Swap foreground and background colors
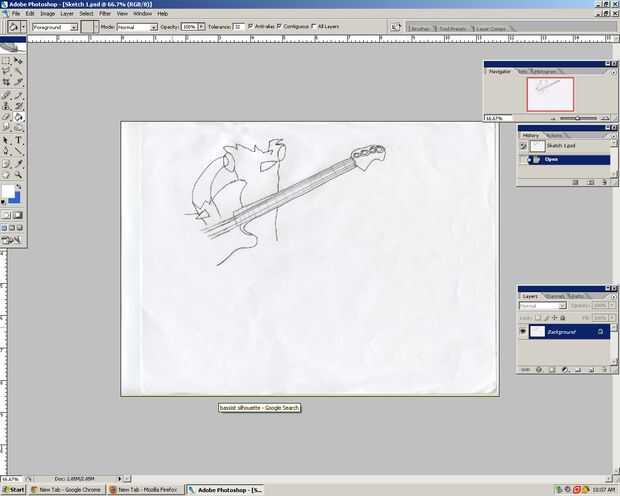The height and width of the screenshot is (496, 620). 18,187
